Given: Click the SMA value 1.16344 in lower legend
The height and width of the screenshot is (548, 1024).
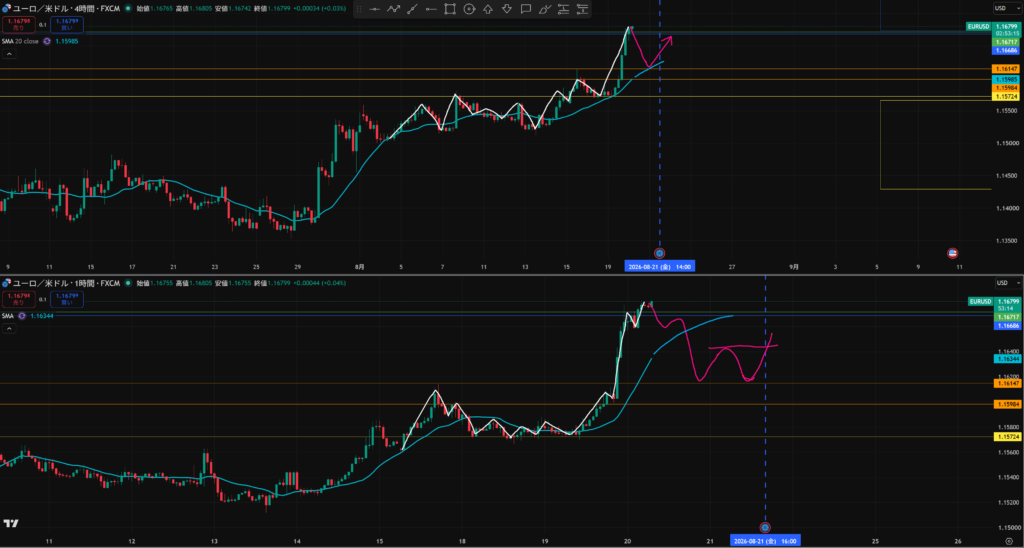Looking at the screenshot, I should click(x=42, y=315).
